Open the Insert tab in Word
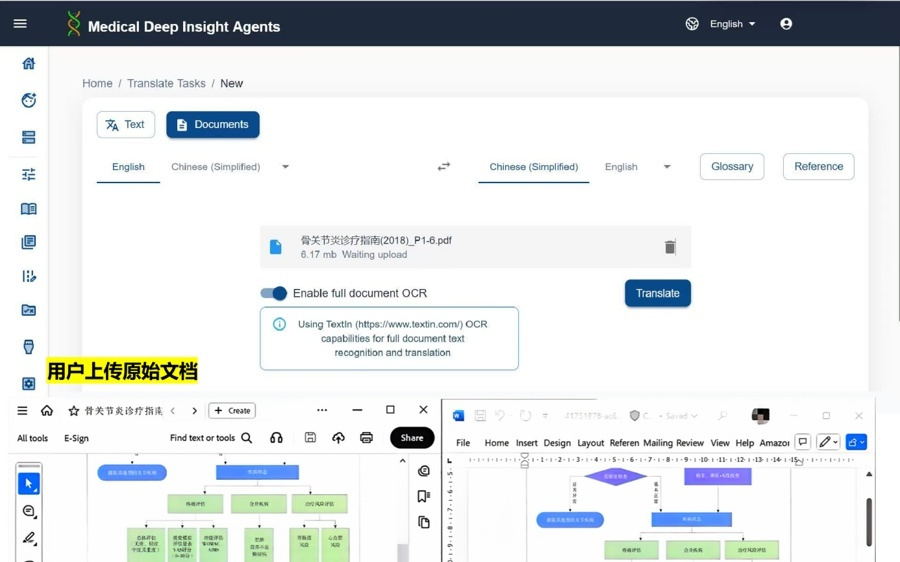This screenshot has width=900, height=562. 526,443
